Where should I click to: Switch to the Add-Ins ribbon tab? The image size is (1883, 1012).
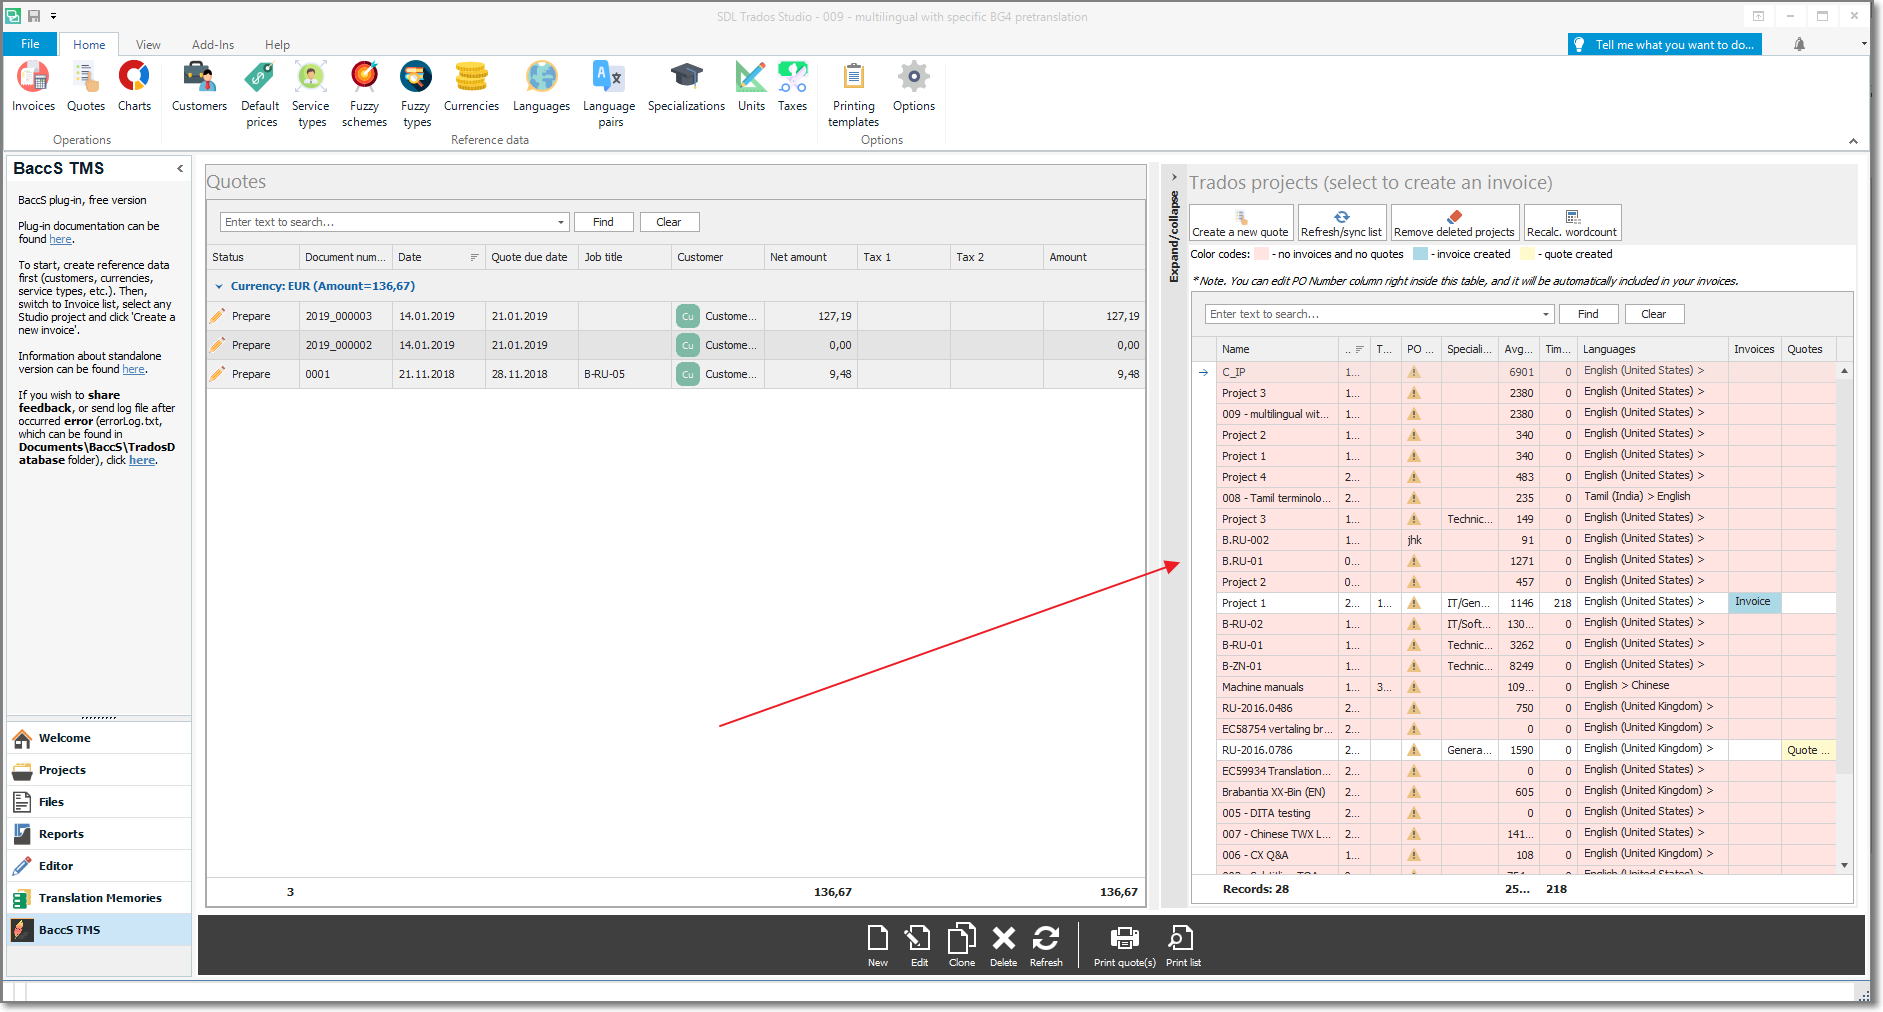point(213,44)
